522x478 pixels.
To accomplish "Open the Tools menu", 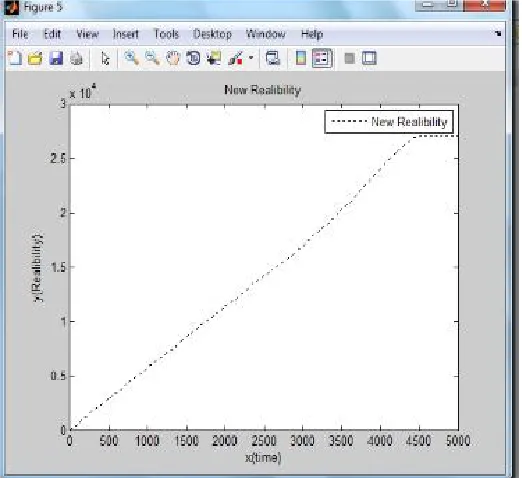I will [x=166, y=34].
